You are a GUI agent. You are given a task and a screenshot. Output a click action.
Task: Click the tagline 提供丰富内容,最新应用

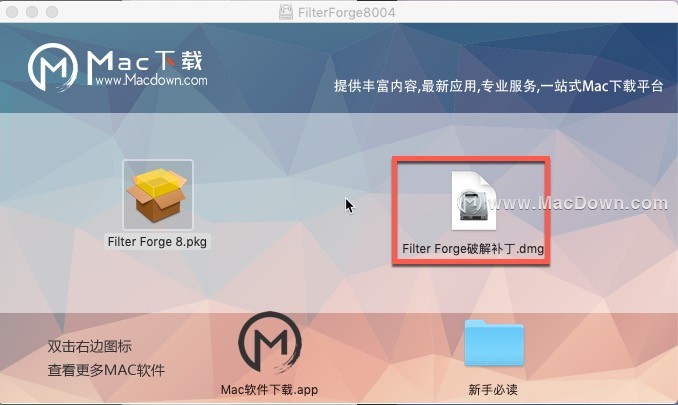tap(405, 86)
